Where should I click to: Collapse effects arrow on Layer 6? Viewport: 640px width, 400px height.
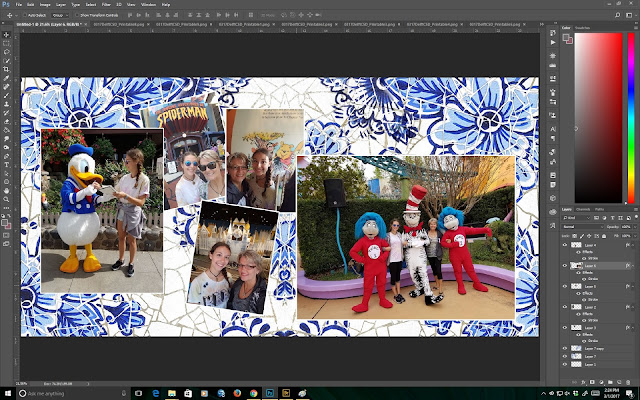633,265
